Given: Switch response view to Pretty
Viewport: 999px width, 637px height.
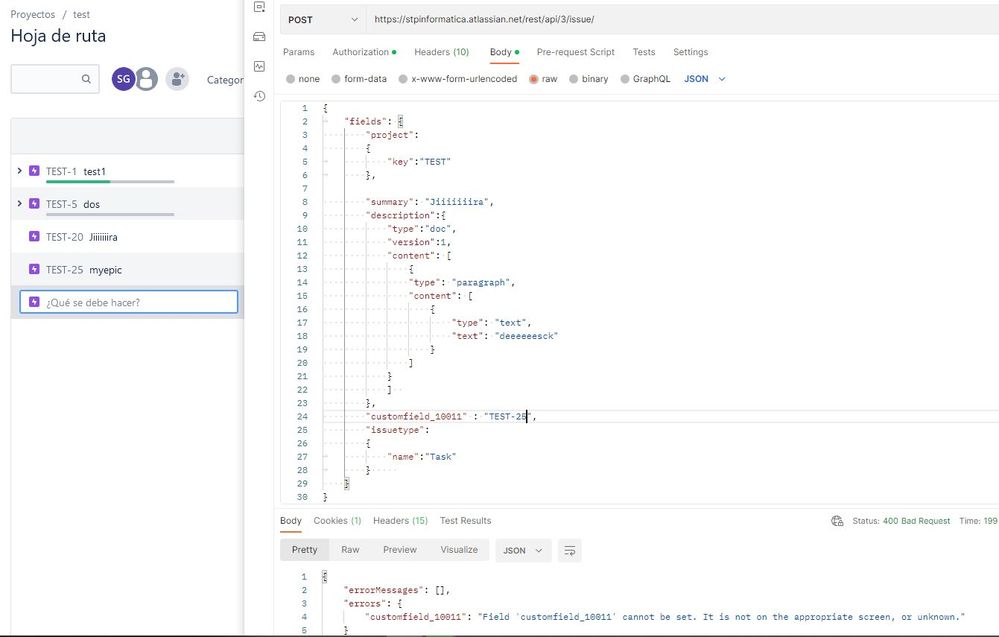Looking at the screenshot, I should (x=305, y=550).
